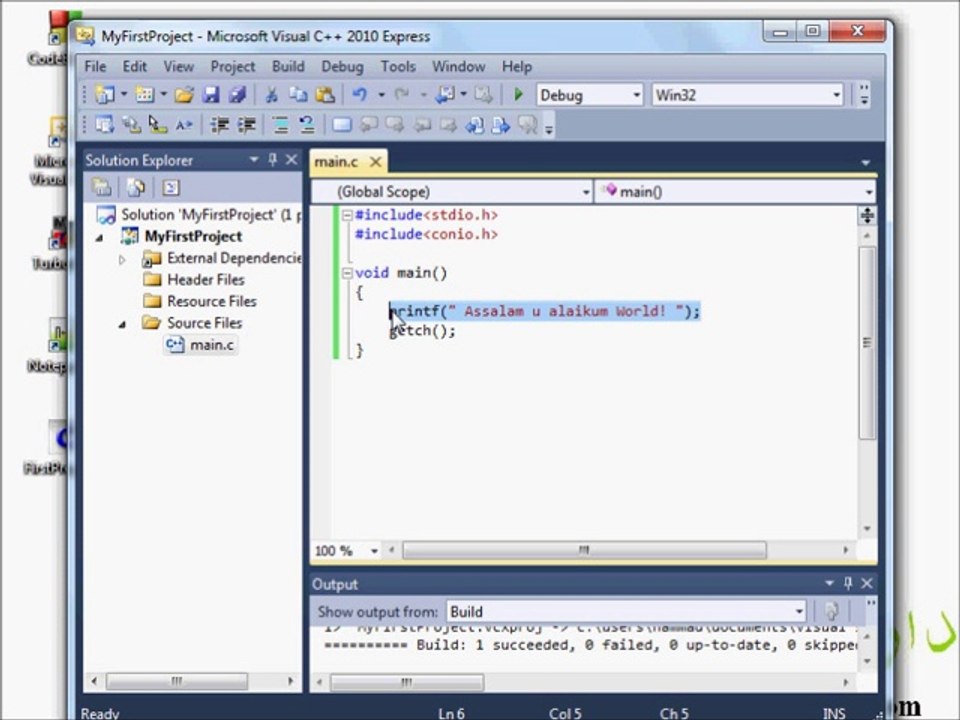The width and height of the screenshot is (960, 720).
Task: Open the main() members dropdown
Action: tap(869, 192)
